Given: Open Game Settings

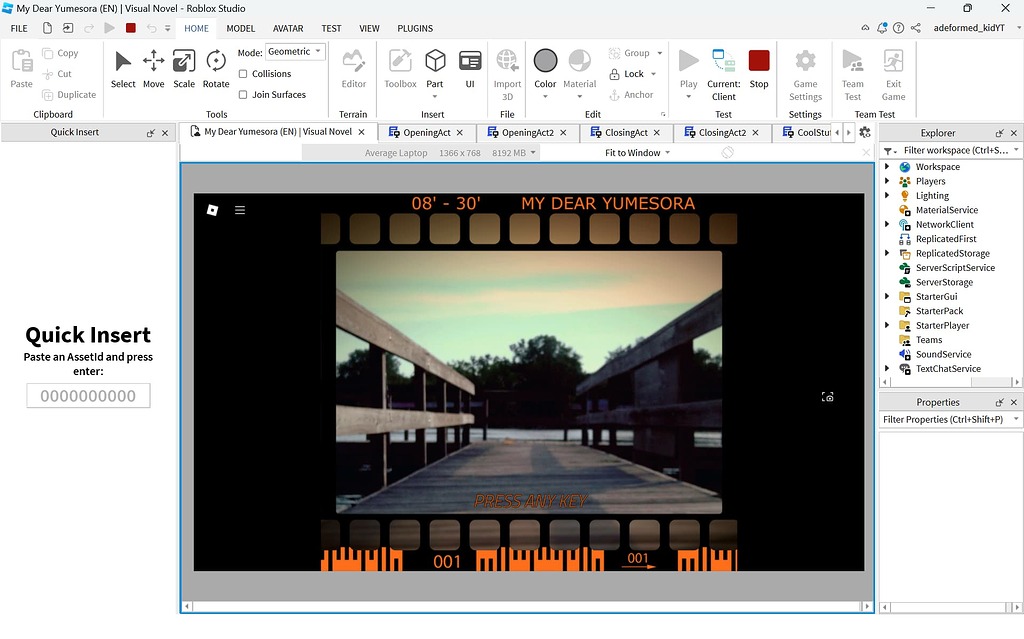Looking at the screenshot, I should (805, 70).
